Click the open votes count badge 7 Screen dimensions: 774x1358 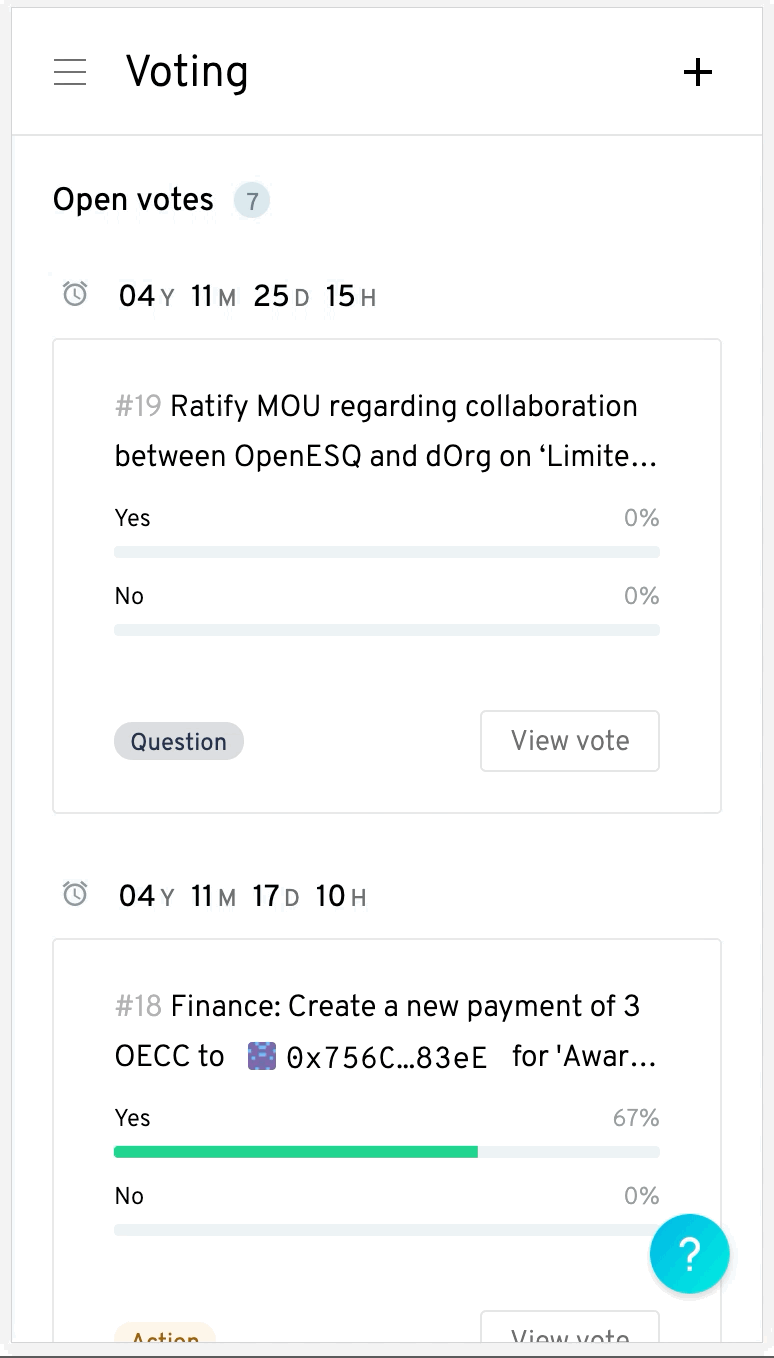tap(252, 201)
